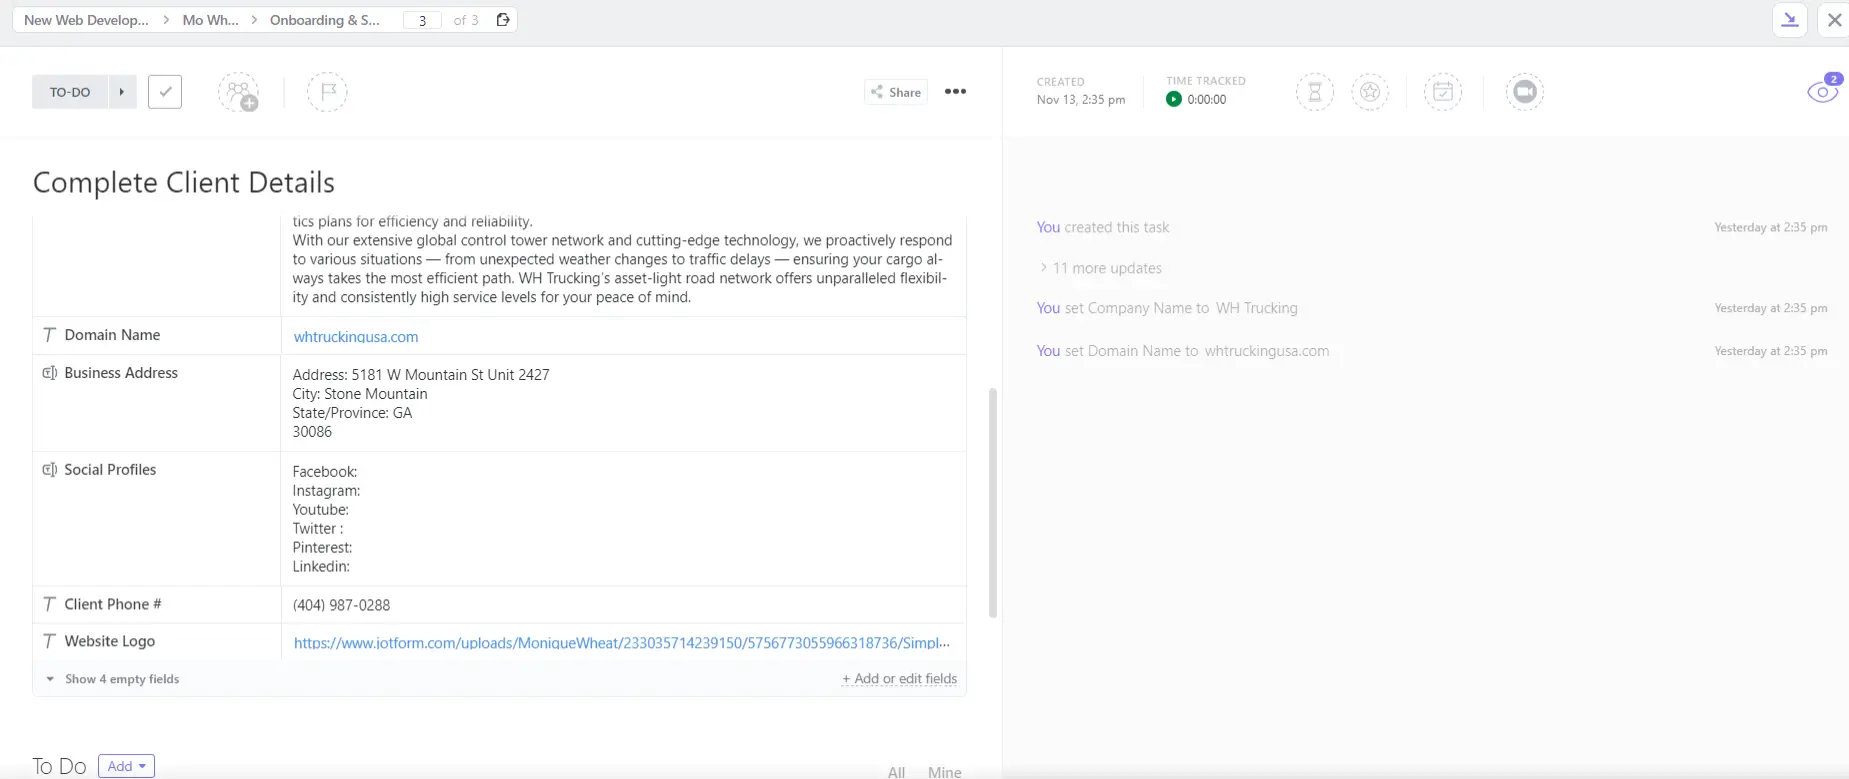Open the Onboarding & S... breadcrumb list
Screen dimensions: 1849x779
(x=325, y=20)
